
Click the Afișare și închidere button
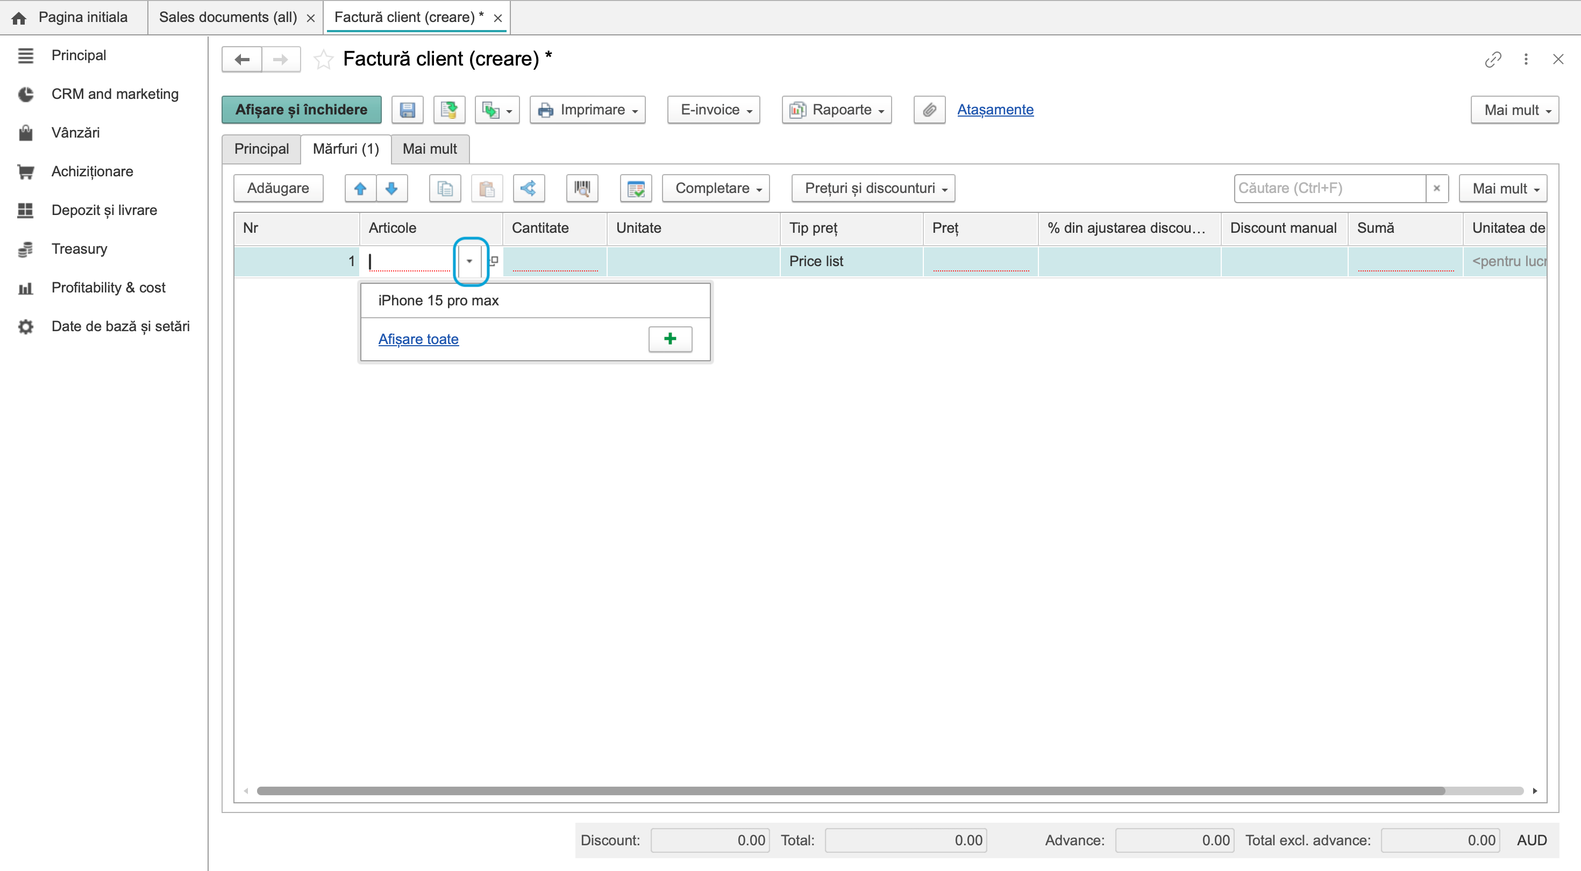coord(302,110)
